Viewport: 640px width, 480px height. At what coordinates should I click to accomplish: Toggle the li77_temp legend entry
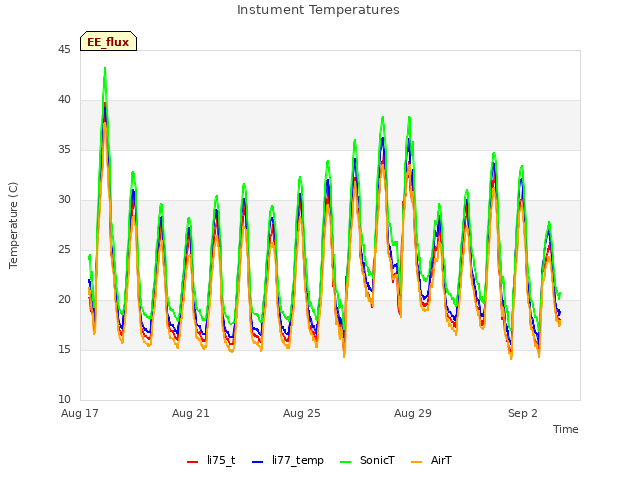pos(288,461)
